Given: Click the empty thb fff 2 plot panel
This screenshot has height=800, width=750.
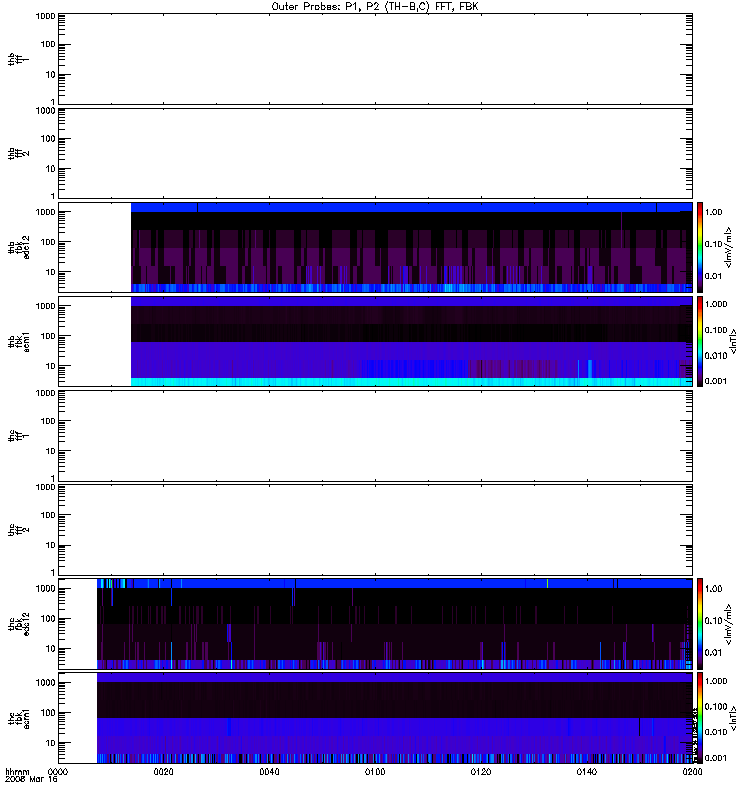Looking at the screenshot, I should tap(375, 153).
